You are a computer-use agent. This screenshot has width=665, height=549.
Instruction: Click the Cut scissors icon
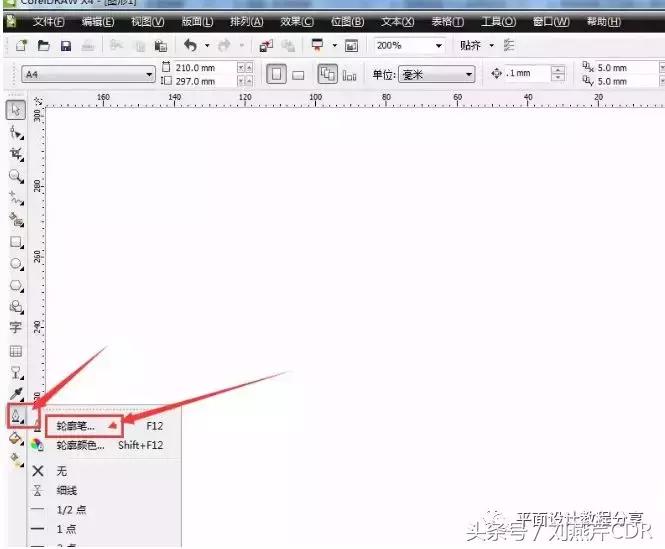116,45
